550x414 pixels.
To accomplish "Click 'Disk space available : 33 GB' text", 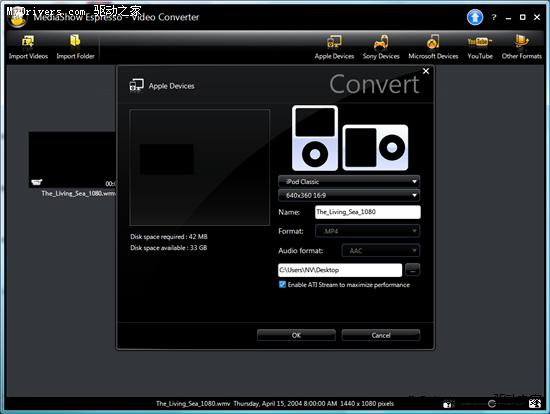I will [168, 248].
